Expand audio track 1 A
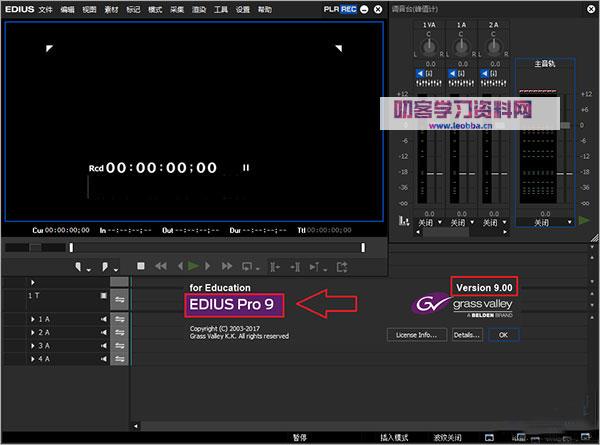Viewport: 600px width, 445px height. 33,319
